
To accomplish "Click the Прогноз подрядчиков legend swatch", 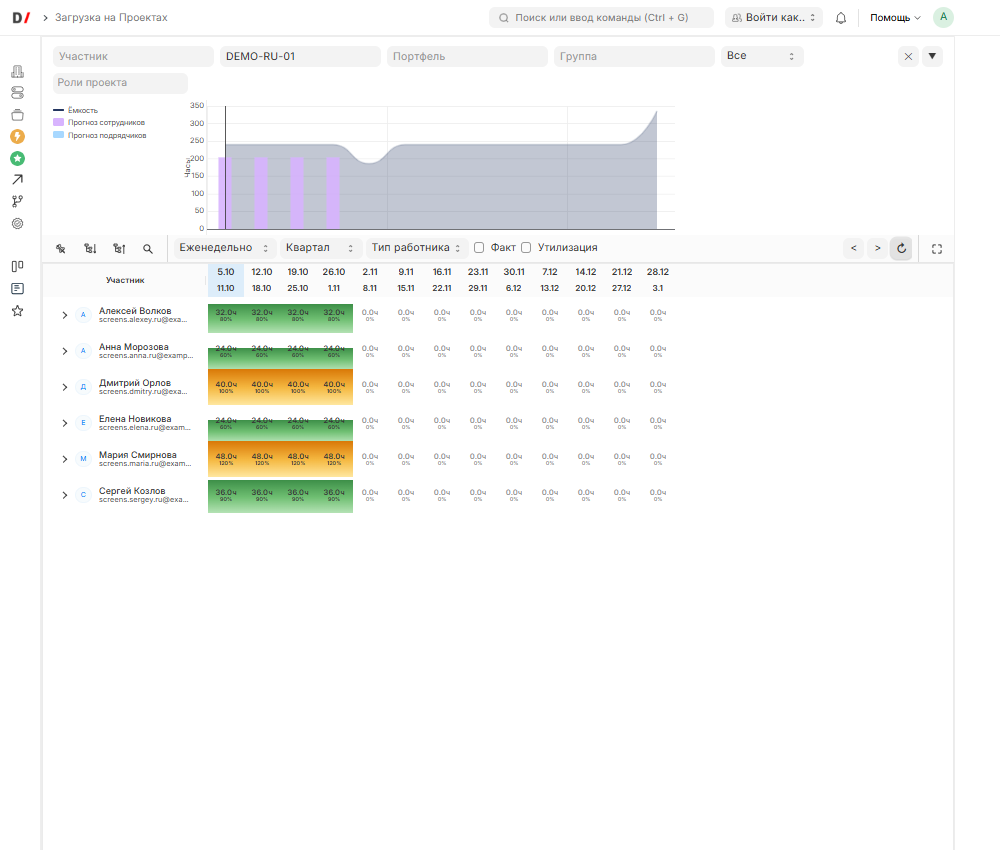I will tap(58, 135).
